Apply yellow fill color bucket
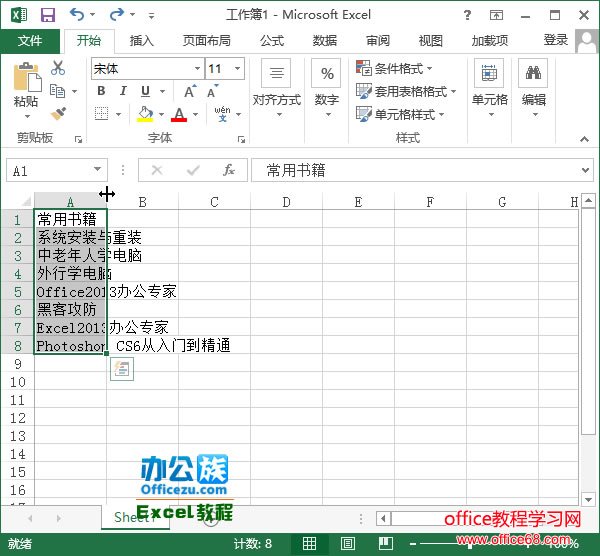Image resolution: width=600 pixels, height=556 pixels. coord(145,114)
